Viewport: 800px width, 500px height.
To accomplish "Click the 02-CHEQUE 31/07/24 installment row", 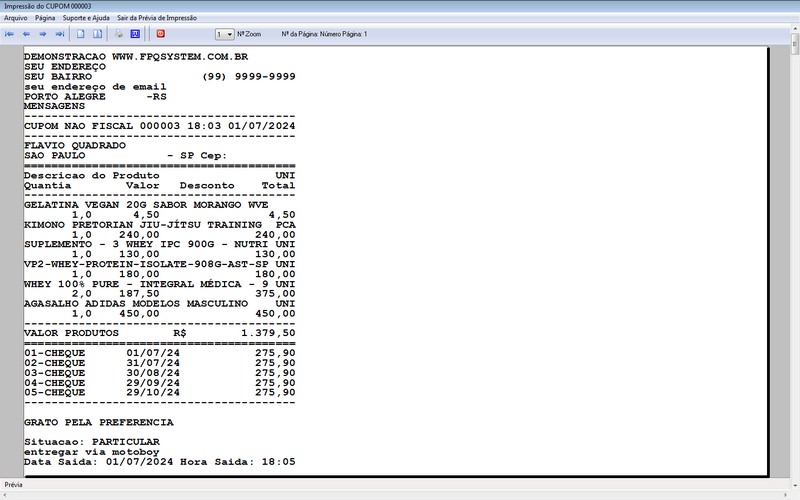I will coord(159,363).
